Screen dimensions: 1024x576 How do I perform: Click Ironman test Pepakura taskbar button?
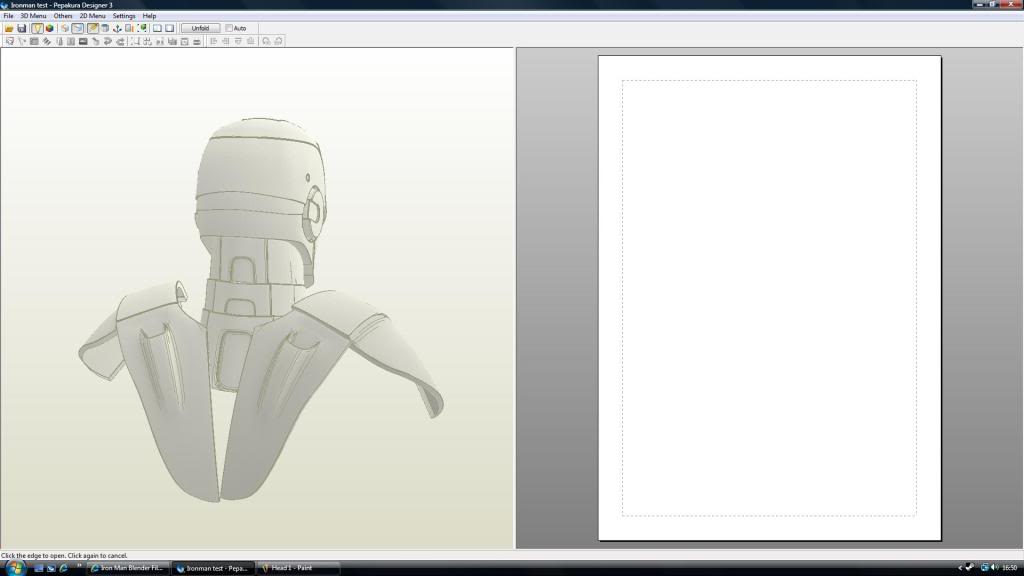tap(213, 568)
